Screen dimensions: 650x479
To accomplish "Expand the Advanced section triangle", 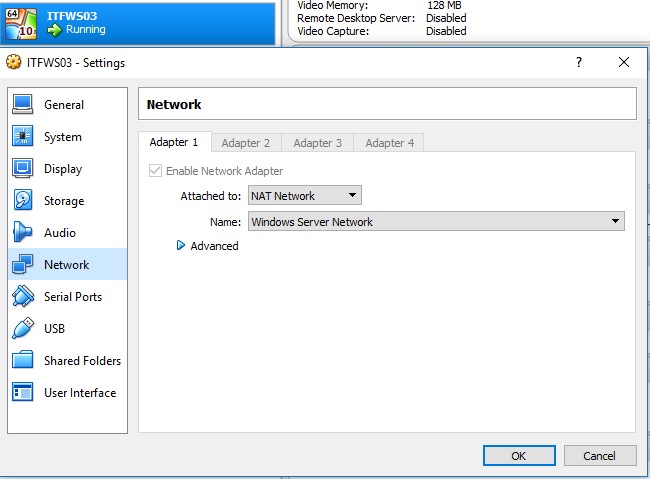I will pos(180,246).
